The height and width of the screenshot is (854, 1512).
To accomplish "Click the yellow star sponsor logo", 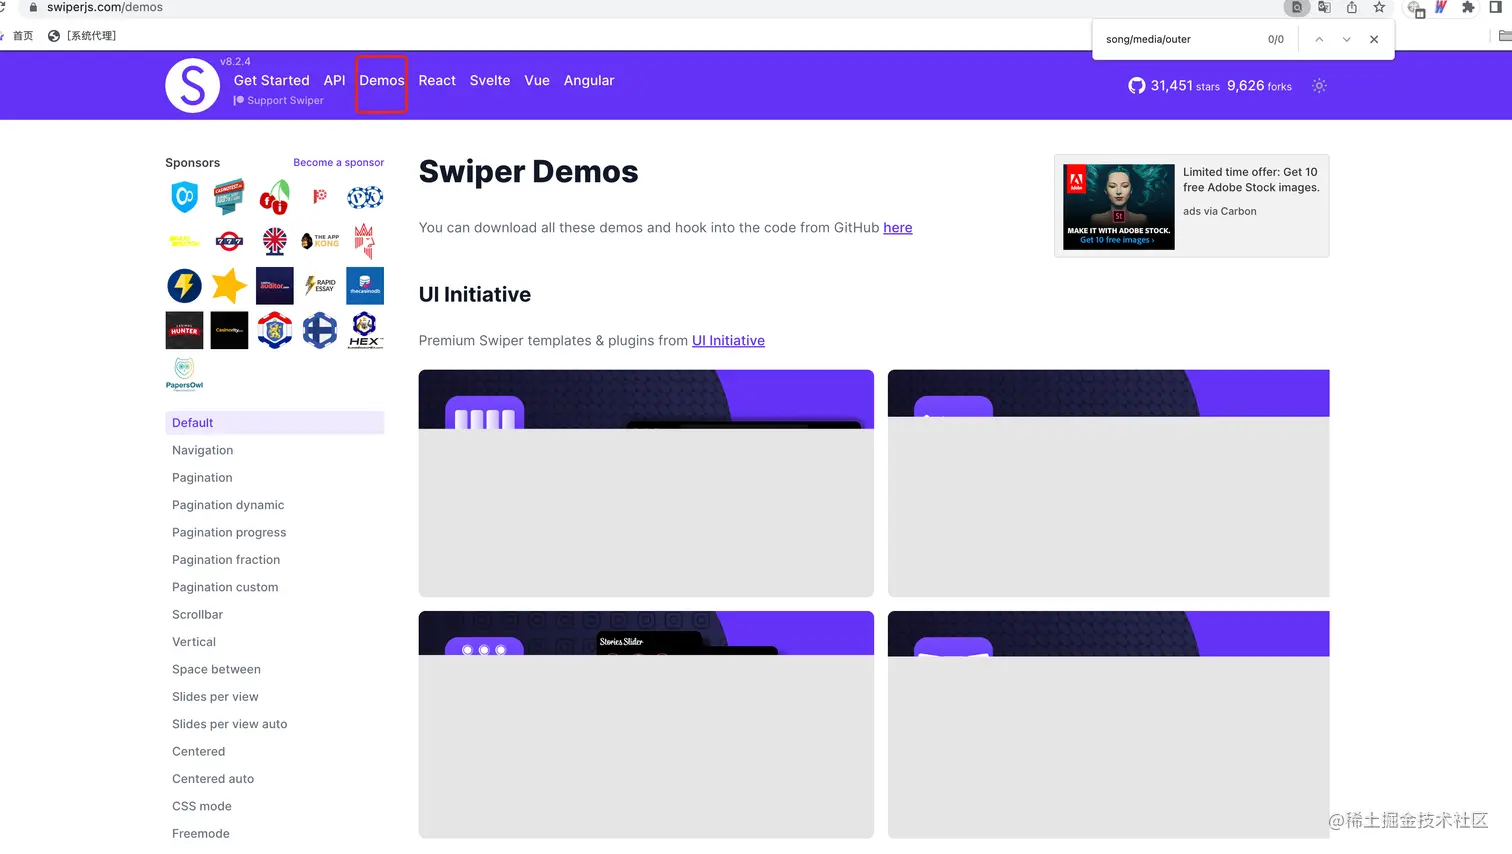I will click(229, 286).
